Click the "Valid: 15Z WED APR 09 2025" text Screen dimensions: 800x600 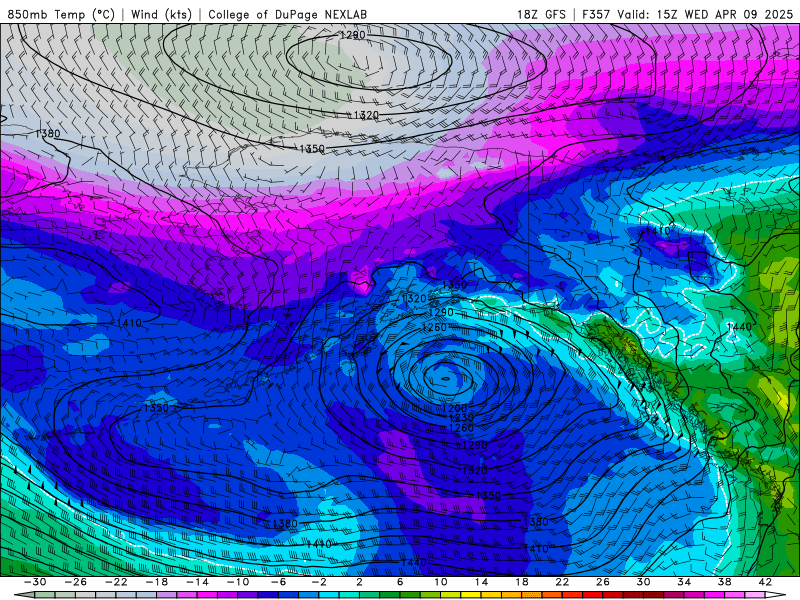[x=708, y=14]
